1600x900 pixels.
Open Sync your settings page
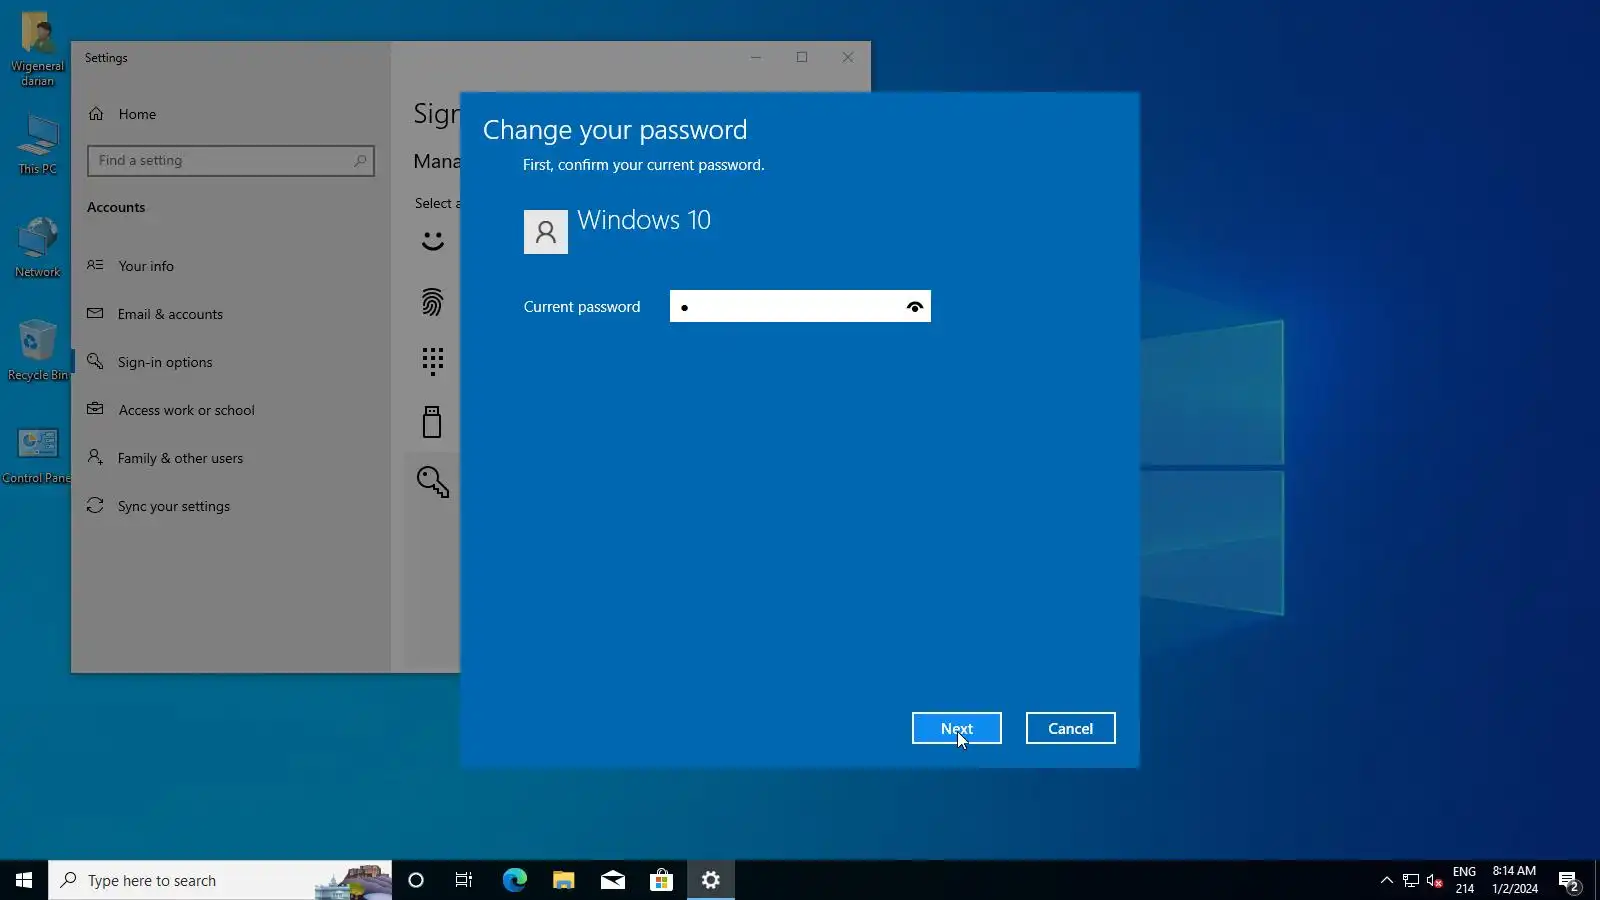(x=174, y=506)
